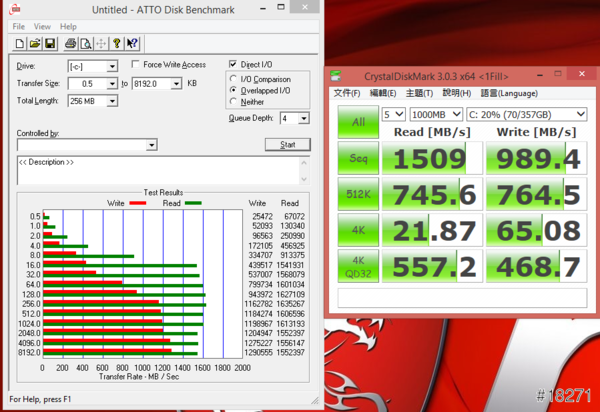This screenshot has width=600, height=412.
Task: Choose the Neither radio option
Action: click(234, 101)
